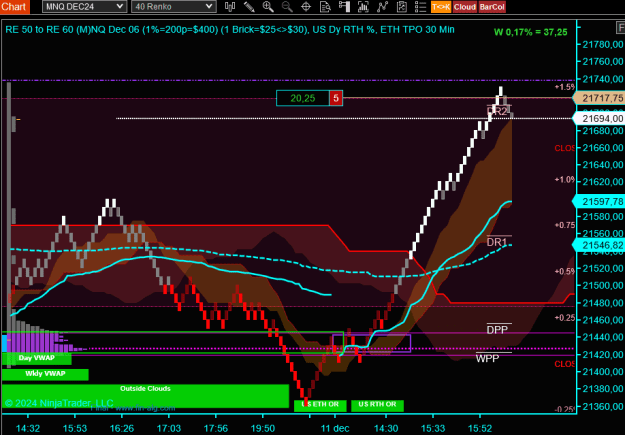Click the DPP pivot label
The image size is (625, 435).
(x=497, y=329)
